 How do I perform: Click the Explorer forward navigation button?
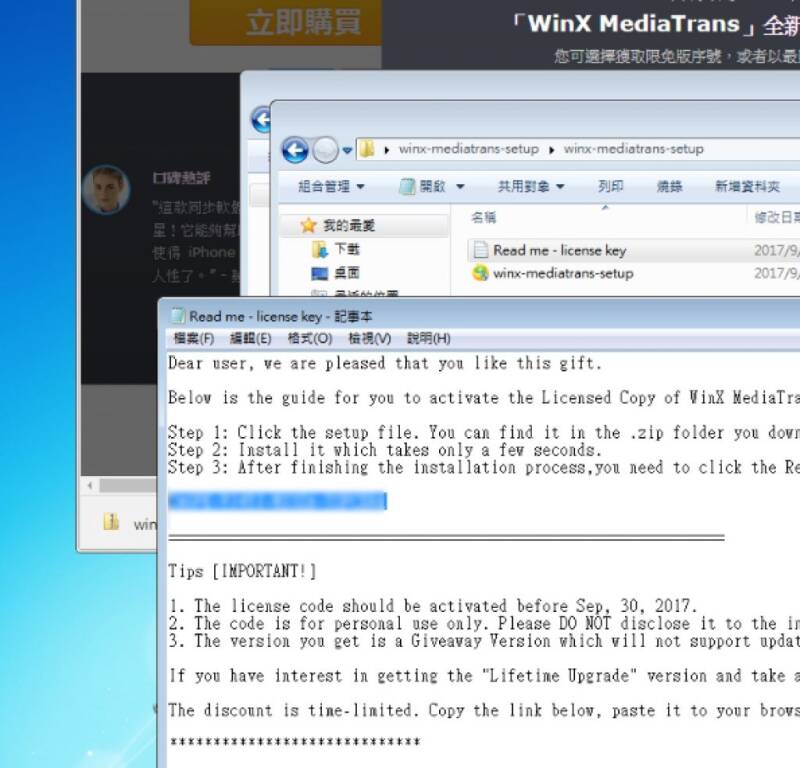click(x=325, y=150)
